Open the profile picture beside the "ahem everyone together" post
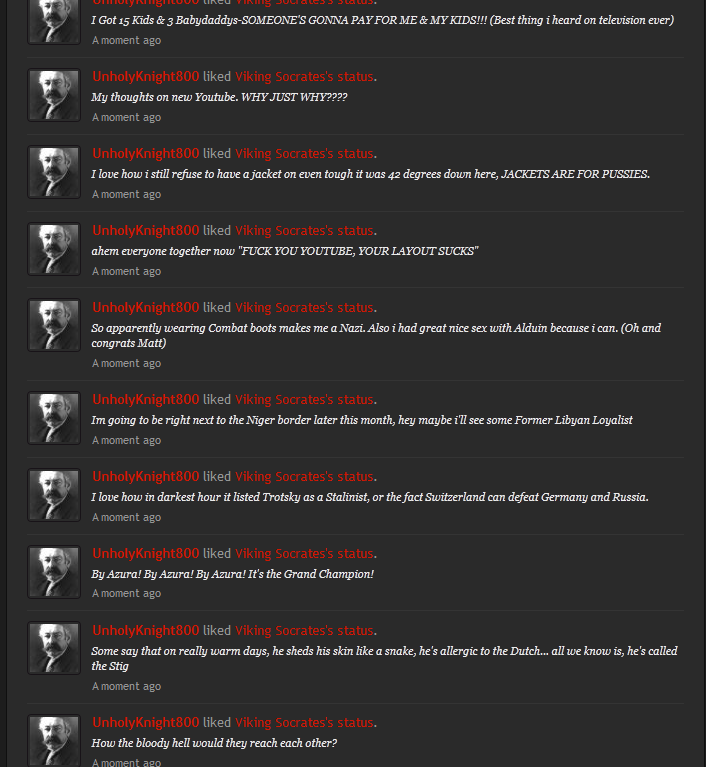 54,249
